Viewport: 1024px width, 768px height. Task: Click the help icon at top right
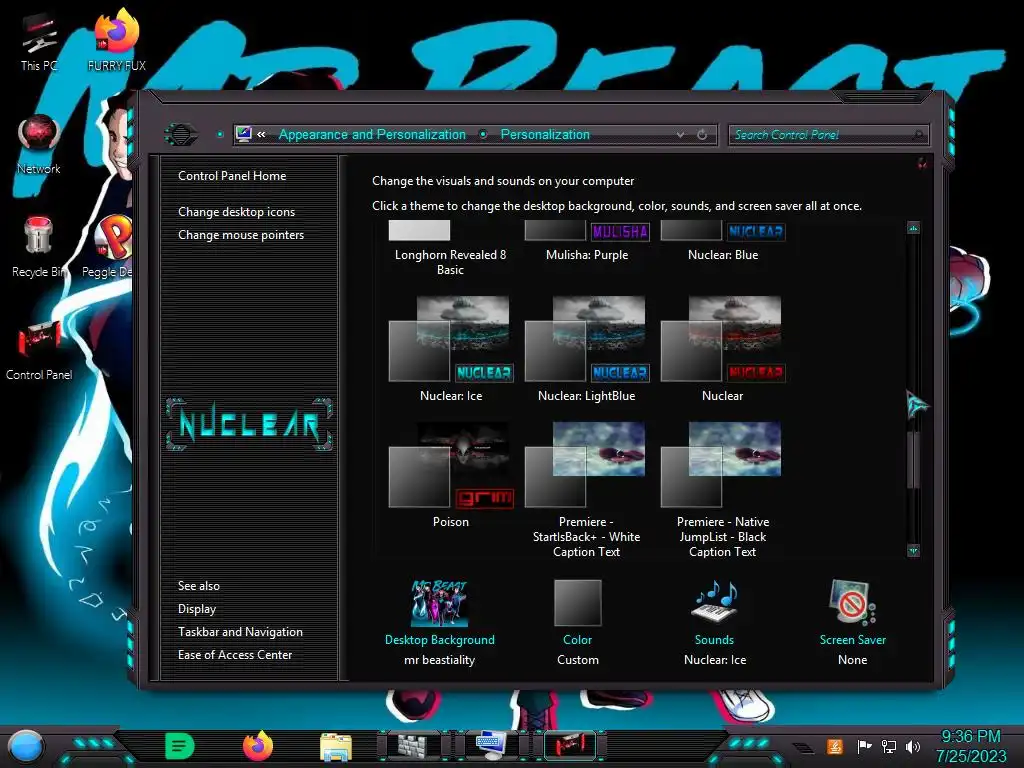coord(921,163)
